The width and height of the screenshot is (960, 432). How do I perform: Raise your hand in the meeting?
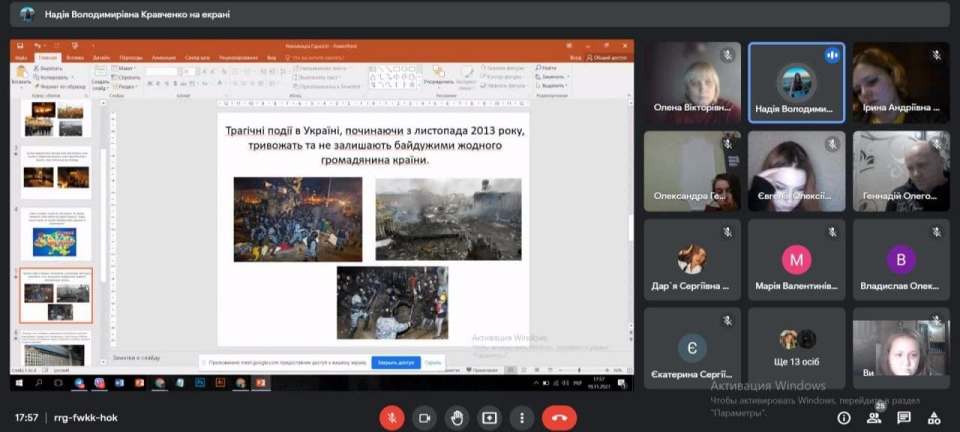[457, 417]
